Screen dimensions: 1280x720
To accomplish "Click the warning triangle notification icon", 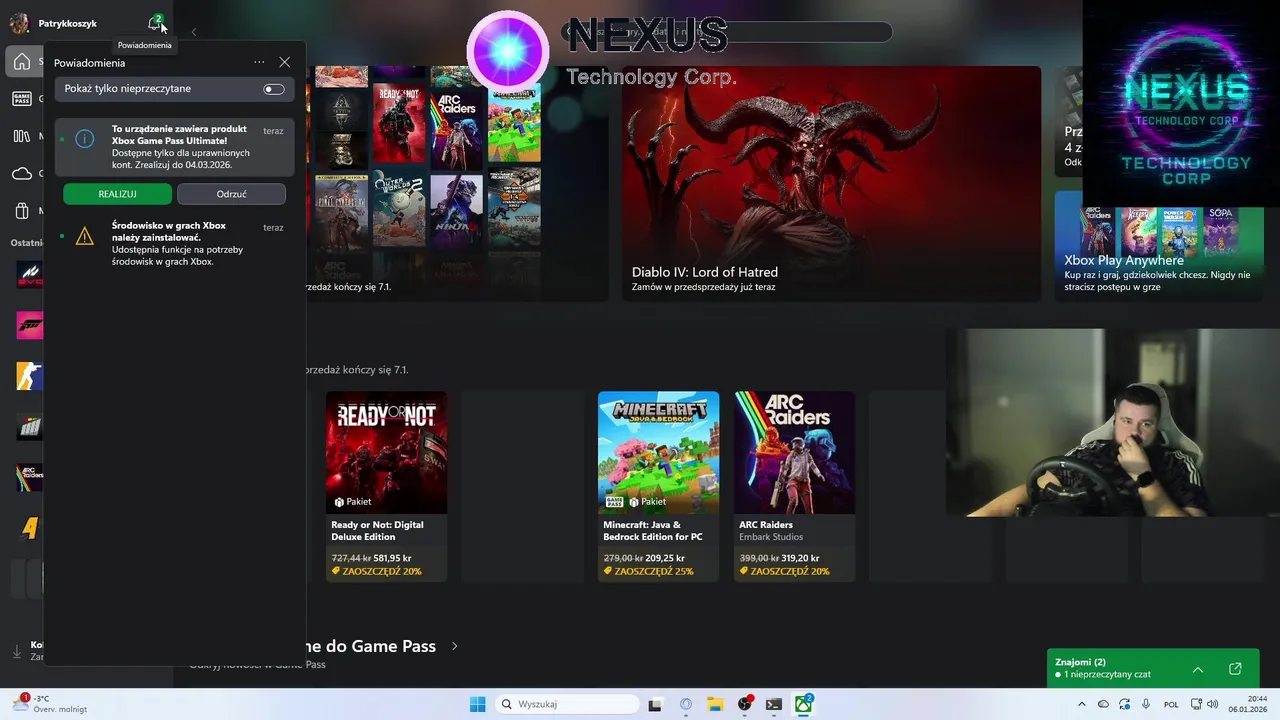I will tap(85, 236).
